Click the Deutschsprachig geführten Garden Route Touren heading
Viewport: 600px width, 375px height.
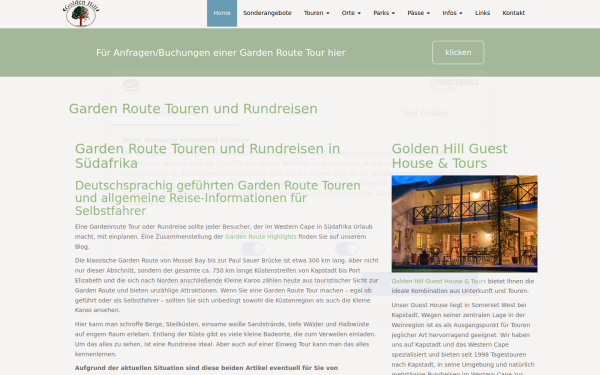(217, 198)
